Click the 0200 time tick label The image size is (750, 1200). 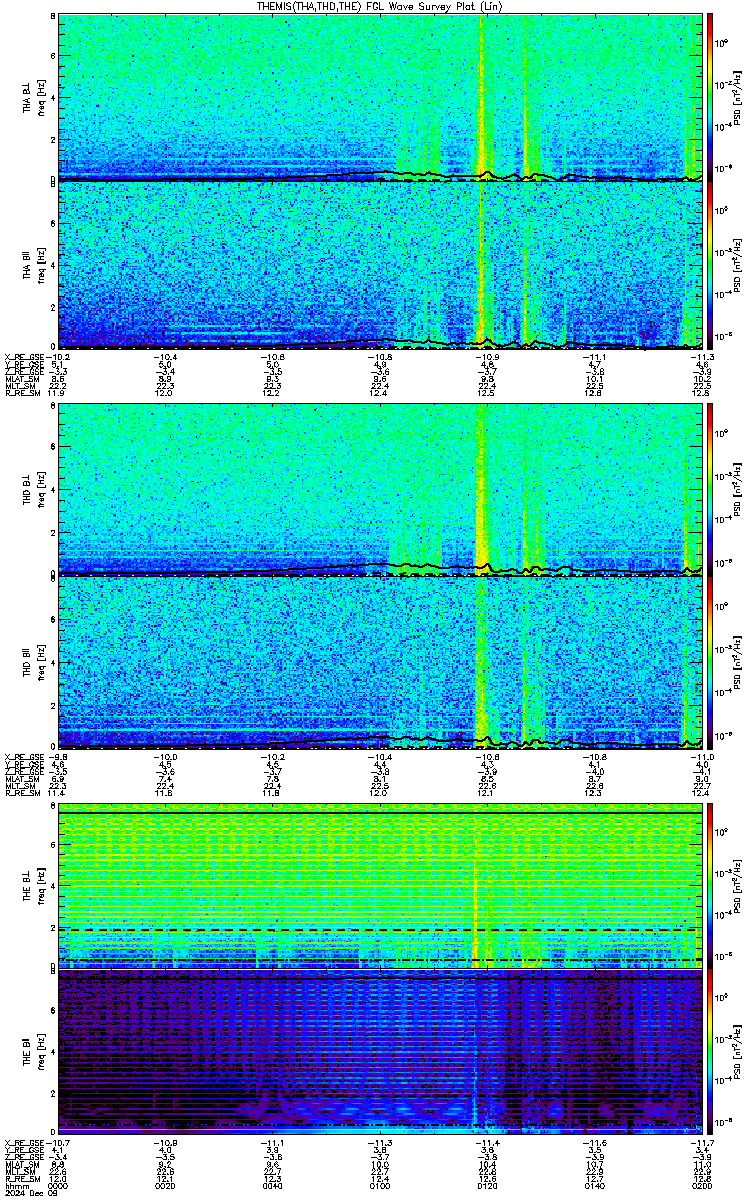[703, 1185]
